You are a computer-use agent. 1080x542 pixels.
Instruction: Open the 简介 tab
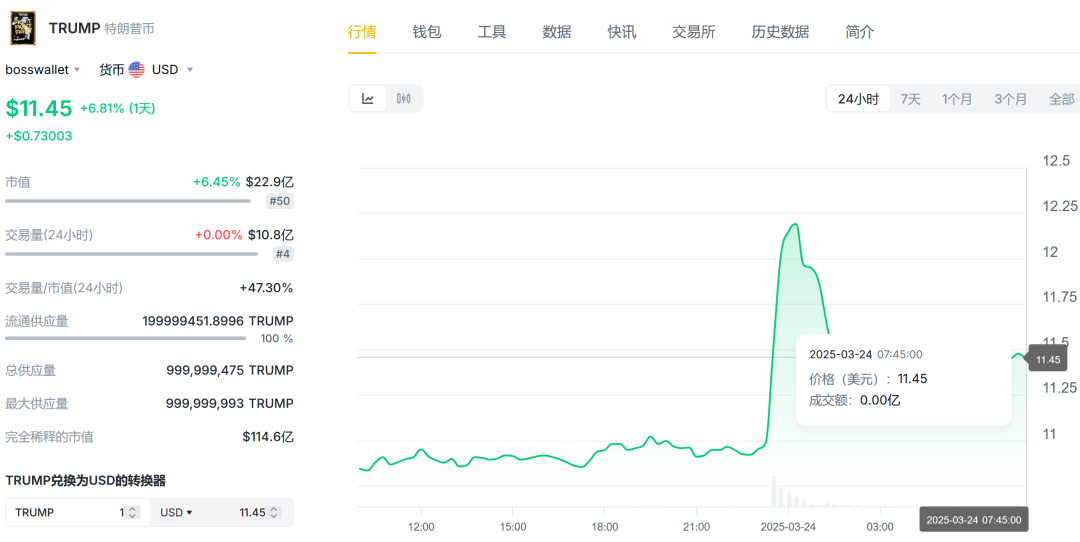[860, 32]
